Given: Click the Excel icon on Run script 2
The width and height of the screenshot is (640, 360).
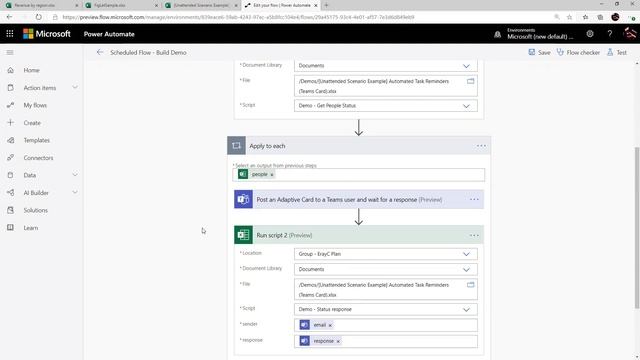Looking at the screenshot, I should pyautogui.click(x=243, y=235).
